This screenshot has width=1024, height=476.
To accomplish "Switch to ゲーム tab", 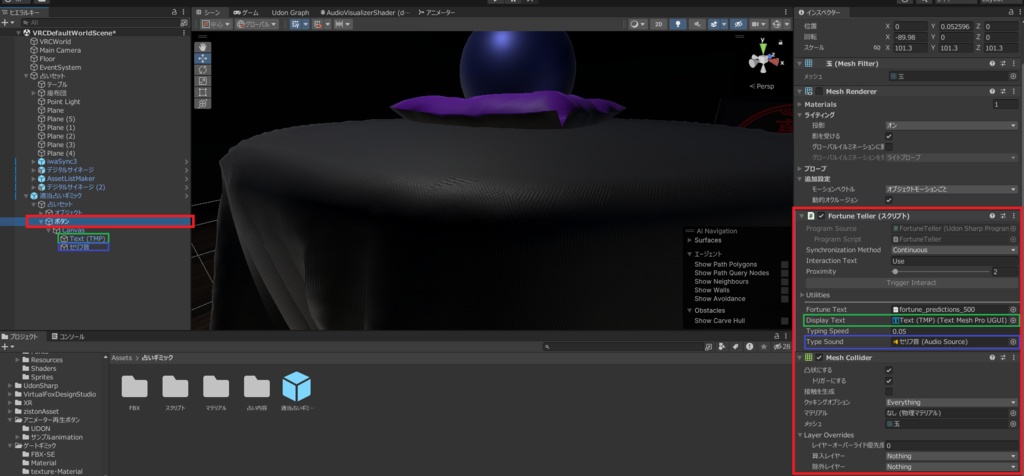I will point(247,12).
